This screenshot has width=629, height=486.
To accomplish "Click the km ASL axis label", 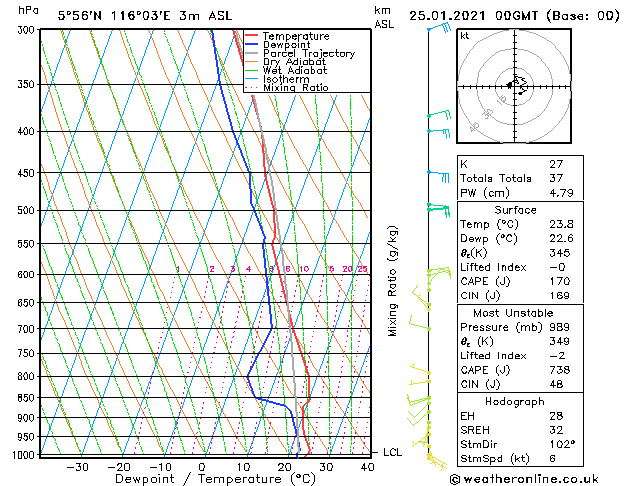I will point(384,17).
